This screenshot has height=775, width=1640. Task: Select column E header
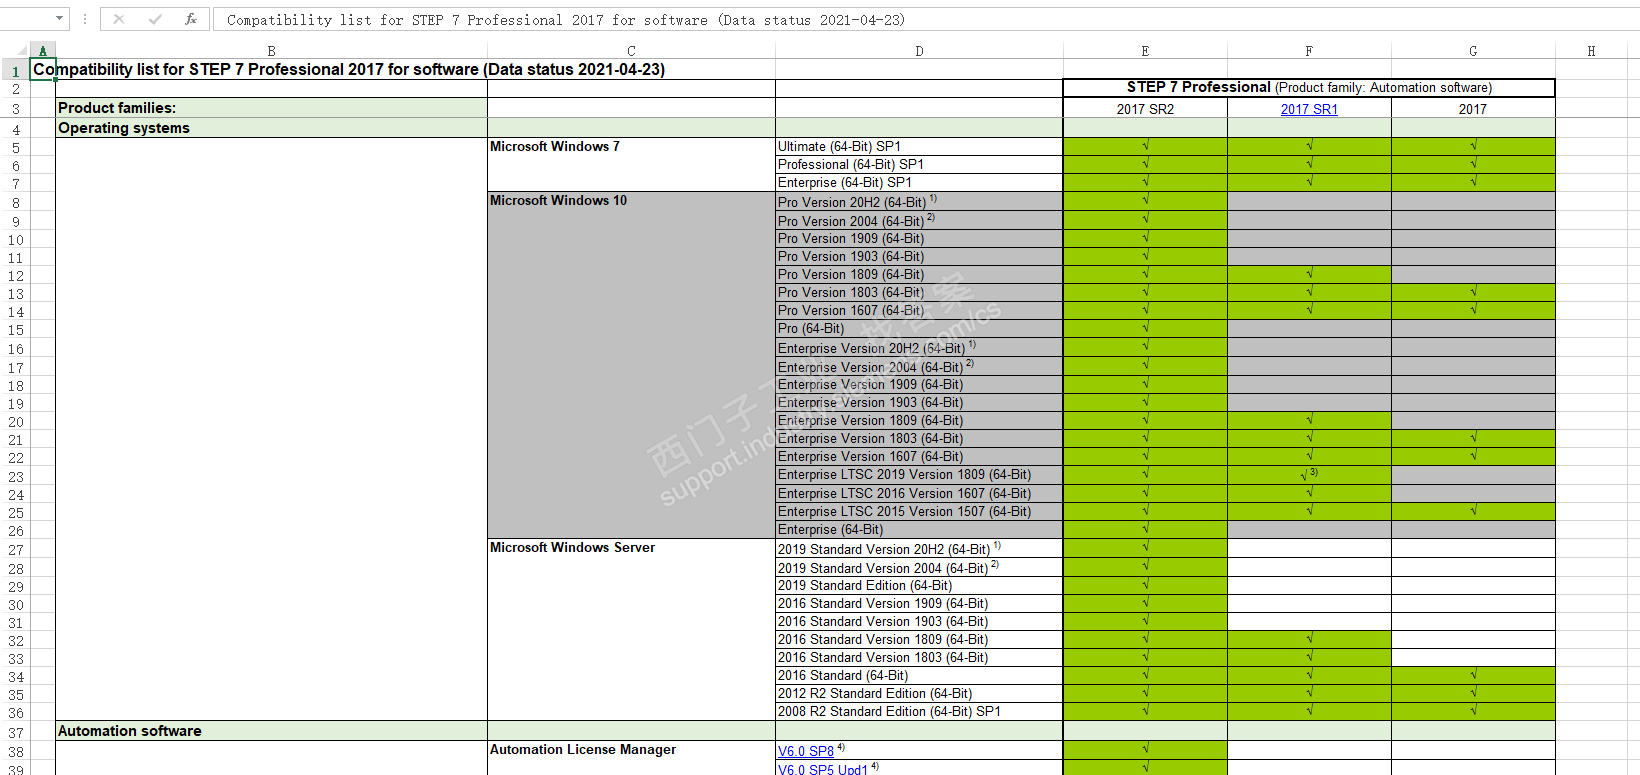pos(1145,51)
